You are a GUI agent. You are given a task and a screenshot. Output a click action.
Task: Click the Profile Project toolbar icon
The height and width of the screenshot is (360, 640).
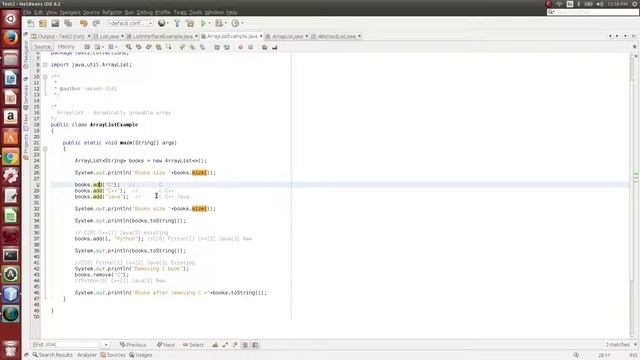coord(235,24)
